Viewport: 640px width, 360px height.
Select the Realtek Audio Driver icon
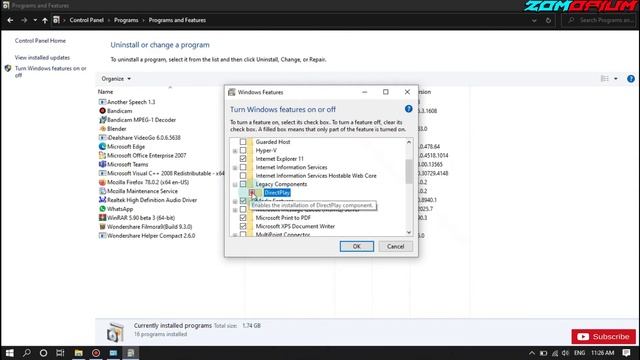pos(102,200)
